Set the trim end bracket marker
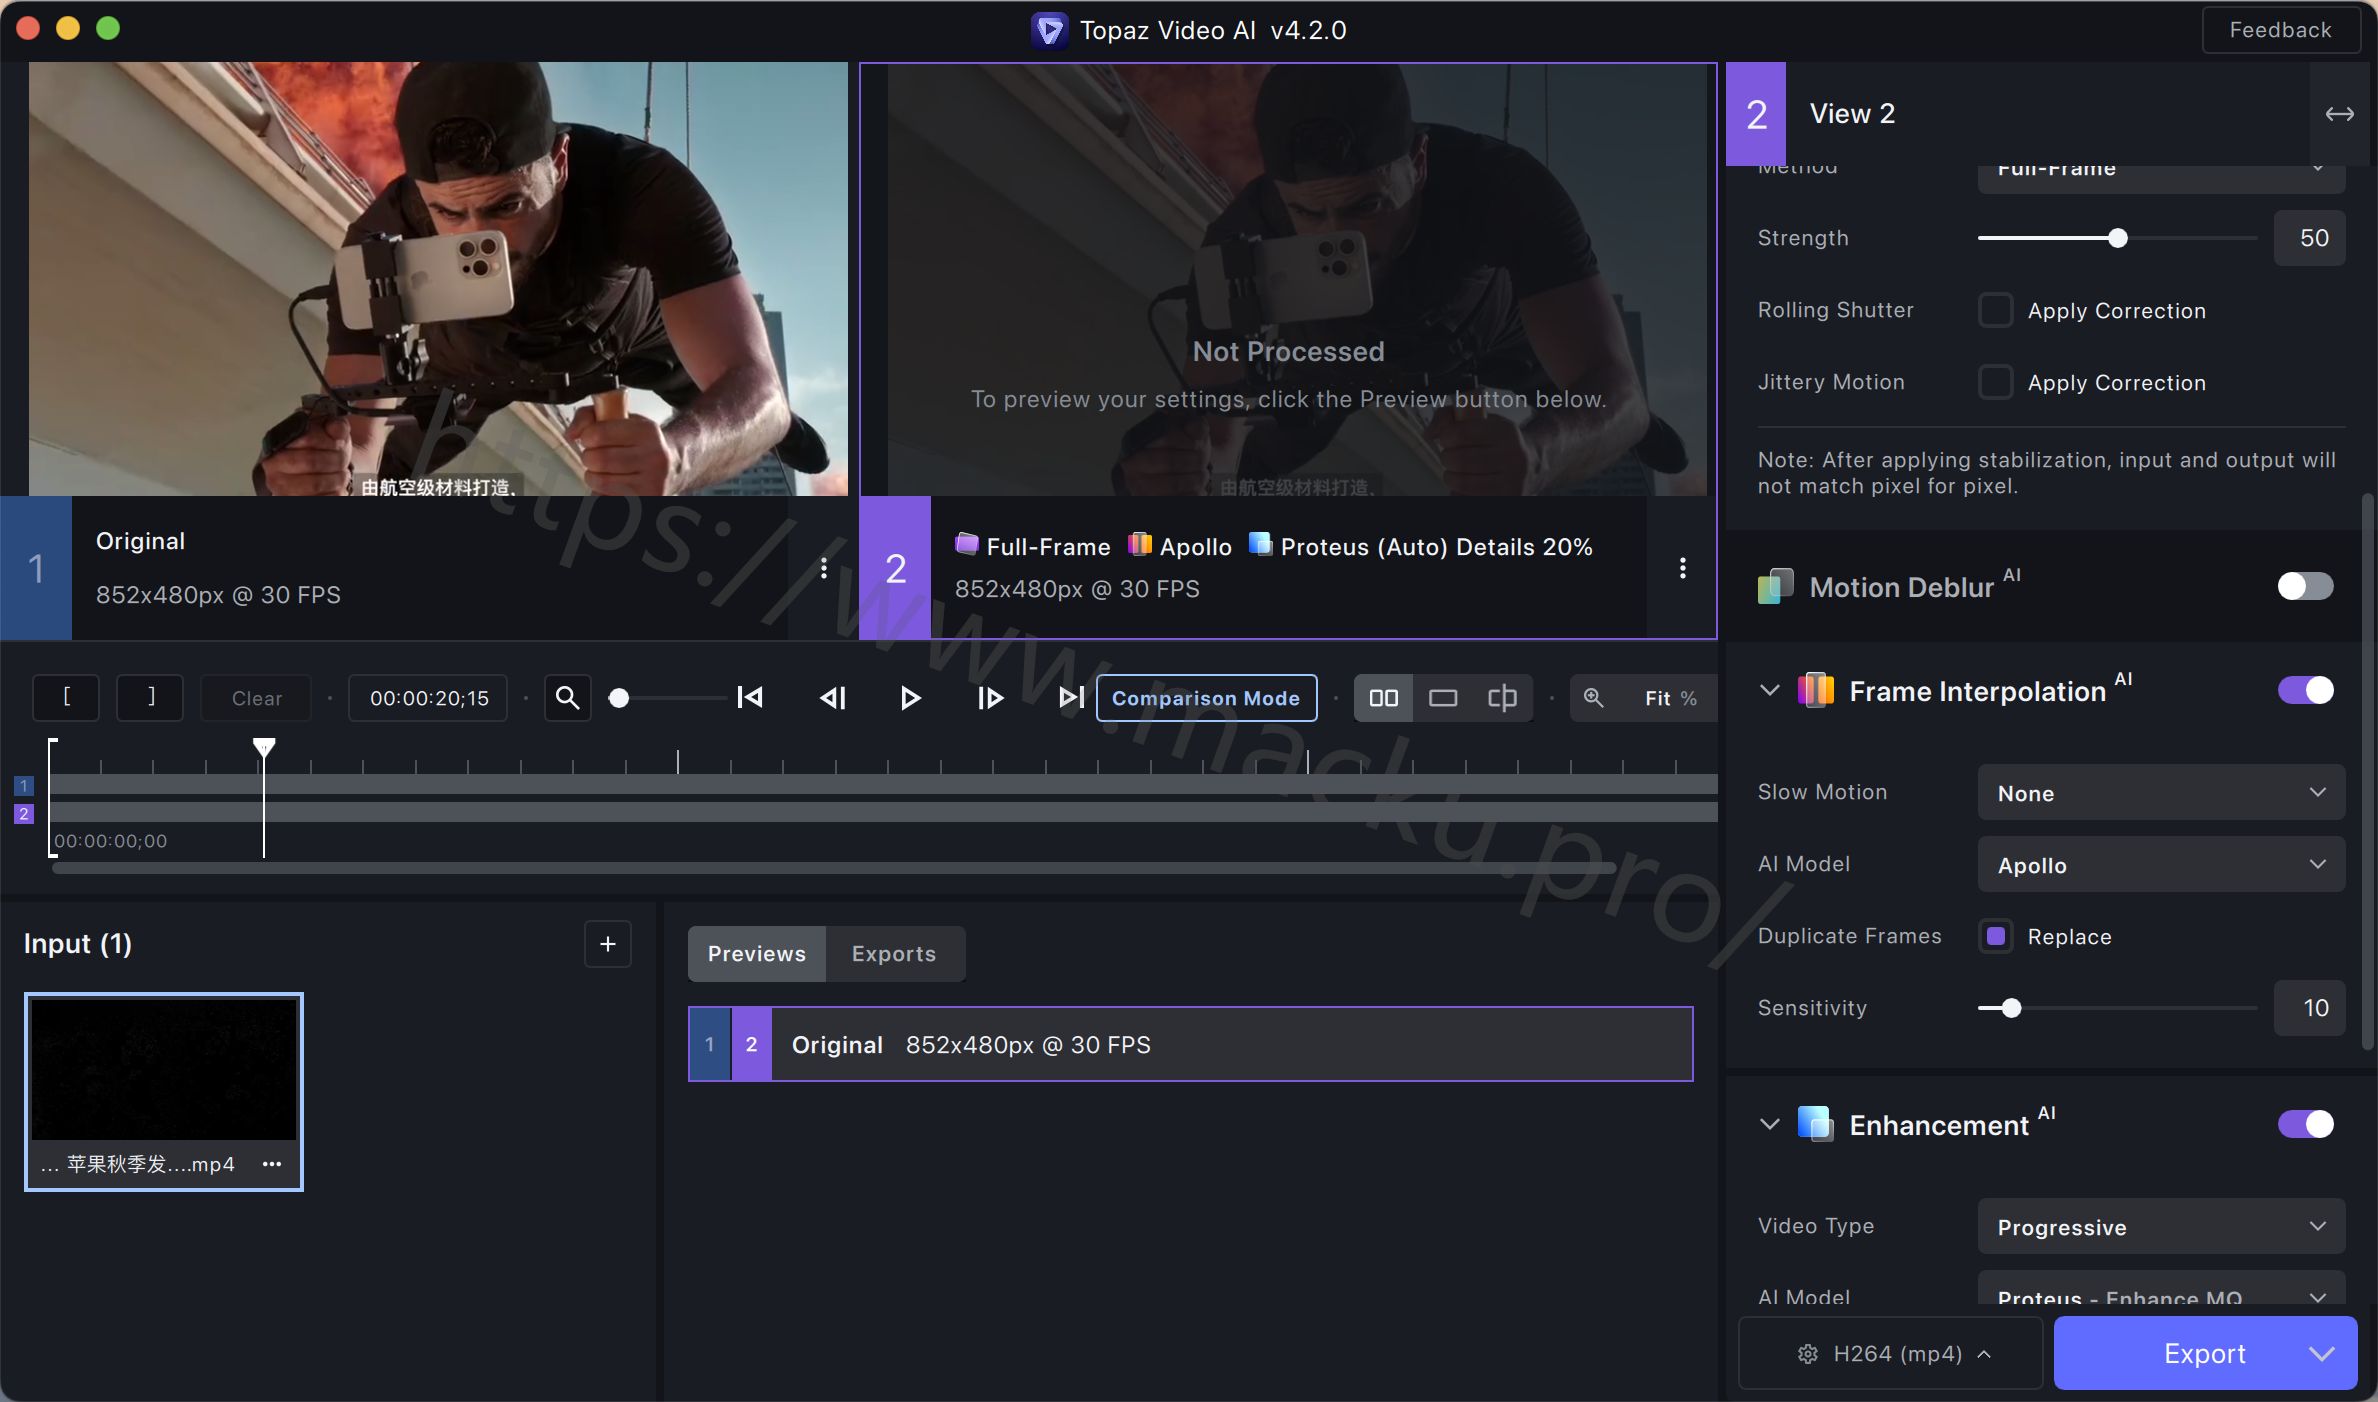 (150, 698)
